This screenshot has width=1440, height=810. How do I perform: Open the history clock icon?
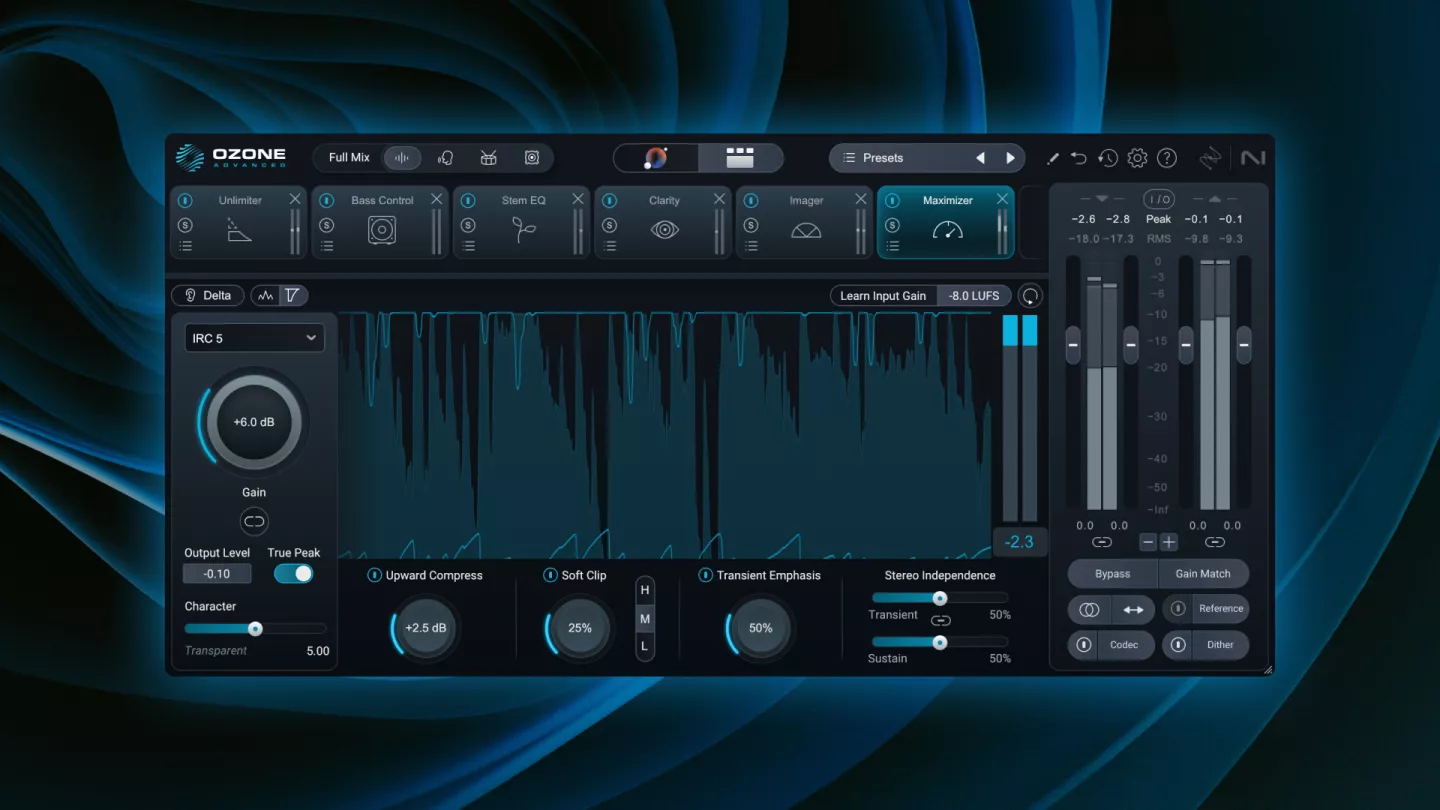[1107, 158]
